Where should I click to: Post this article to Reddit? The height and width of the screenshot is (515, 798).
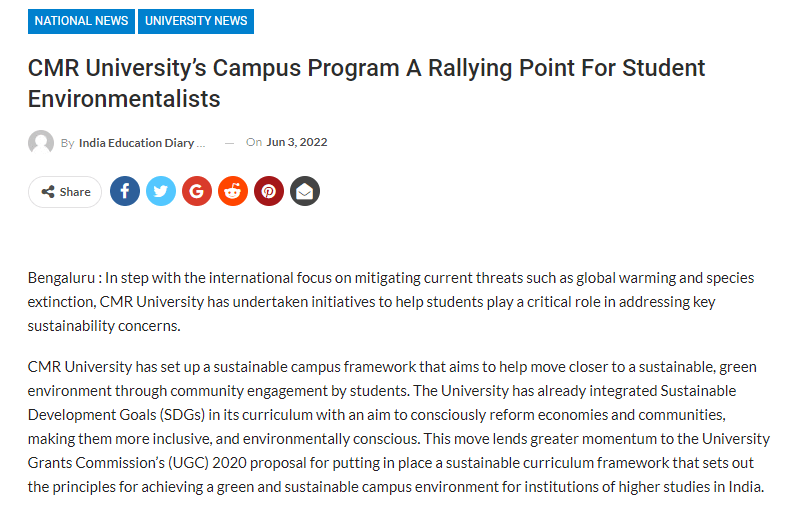click(233, 191)
